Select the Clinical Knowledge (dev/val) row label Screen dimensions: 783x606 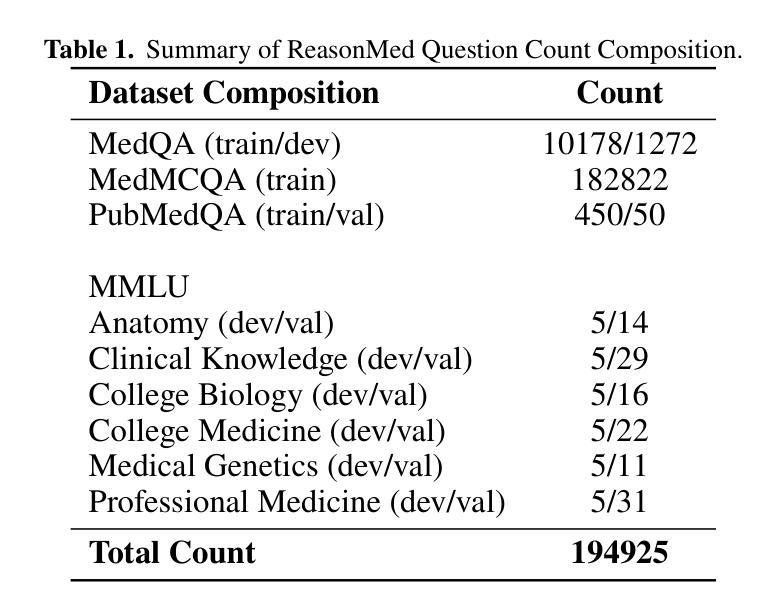coord(280,358)
